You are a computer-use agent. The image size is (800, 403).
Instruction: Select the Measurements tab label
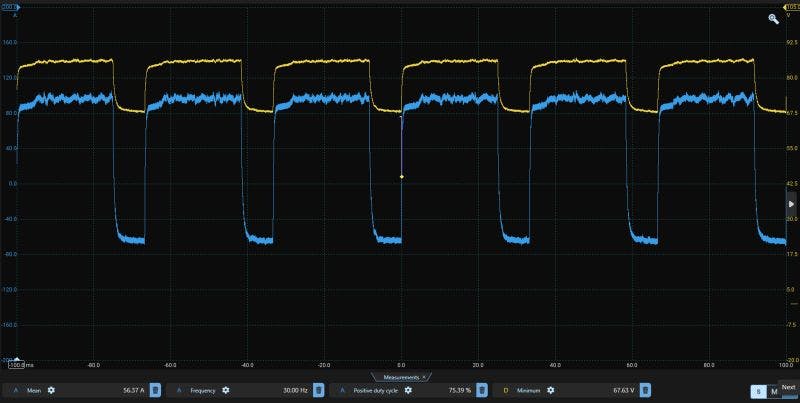(x=399, y=377)
